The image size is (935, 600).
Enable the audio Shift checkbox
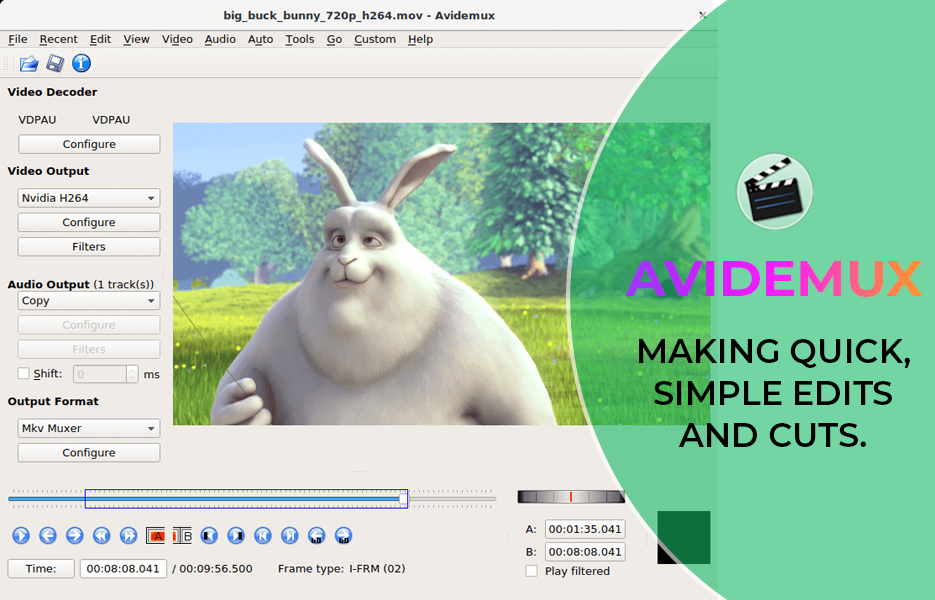coord(24,373)
